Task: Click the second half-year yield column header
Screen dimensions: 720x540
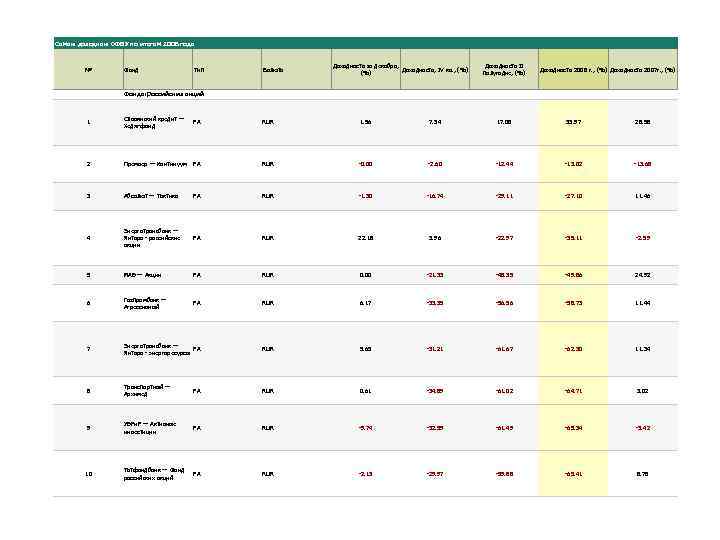Action: [x=504, y=70]
